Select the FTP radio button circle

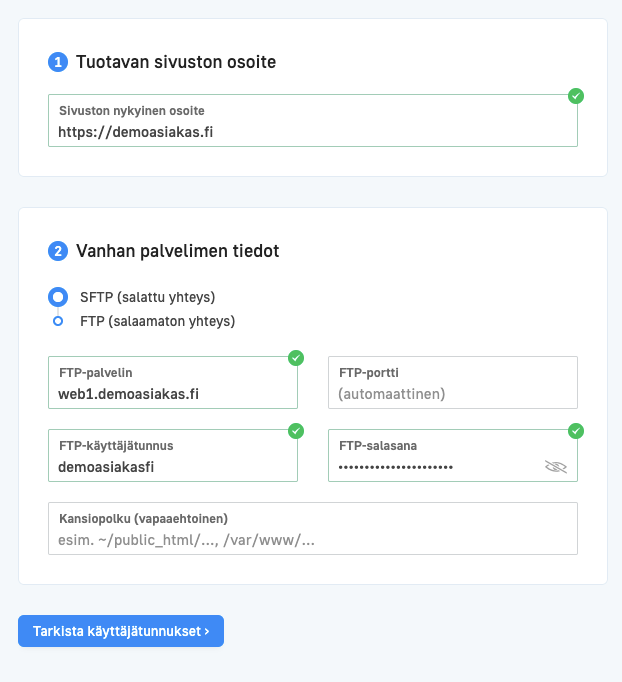coord(58,321)
